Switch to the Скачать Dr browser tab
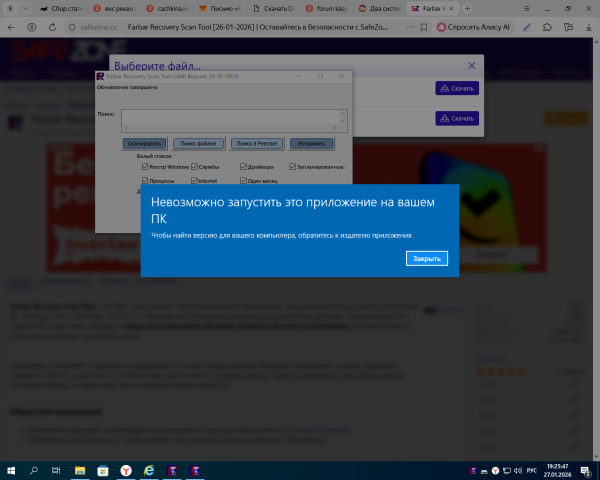Screen dimensions: 600x480 tap(273, 8)
